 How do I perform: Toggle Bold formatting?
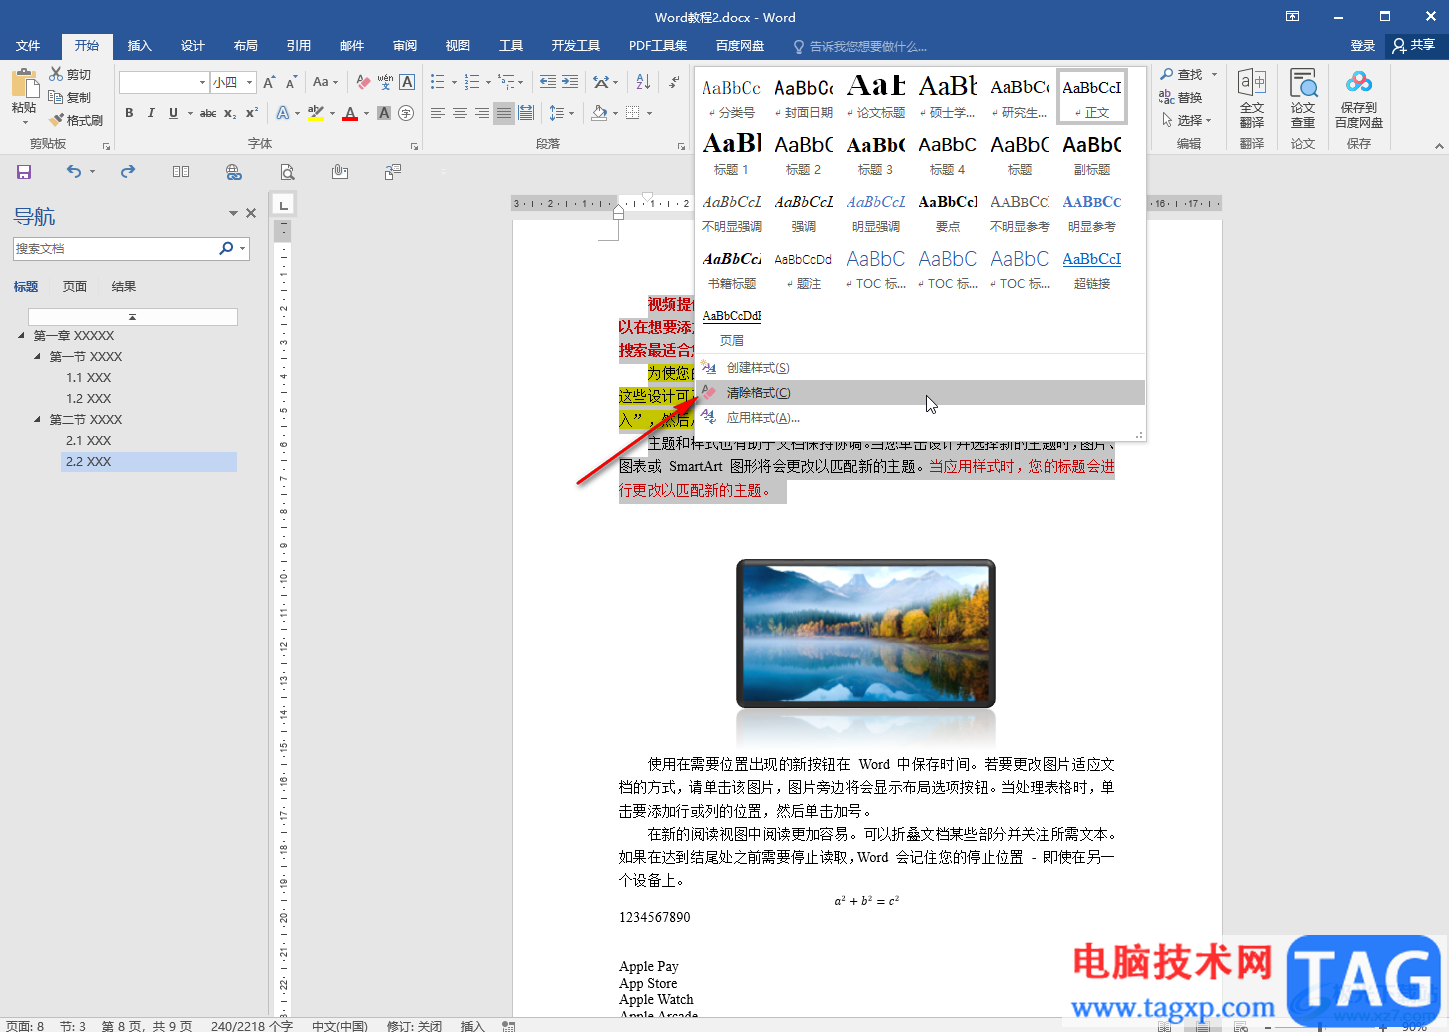129,113
